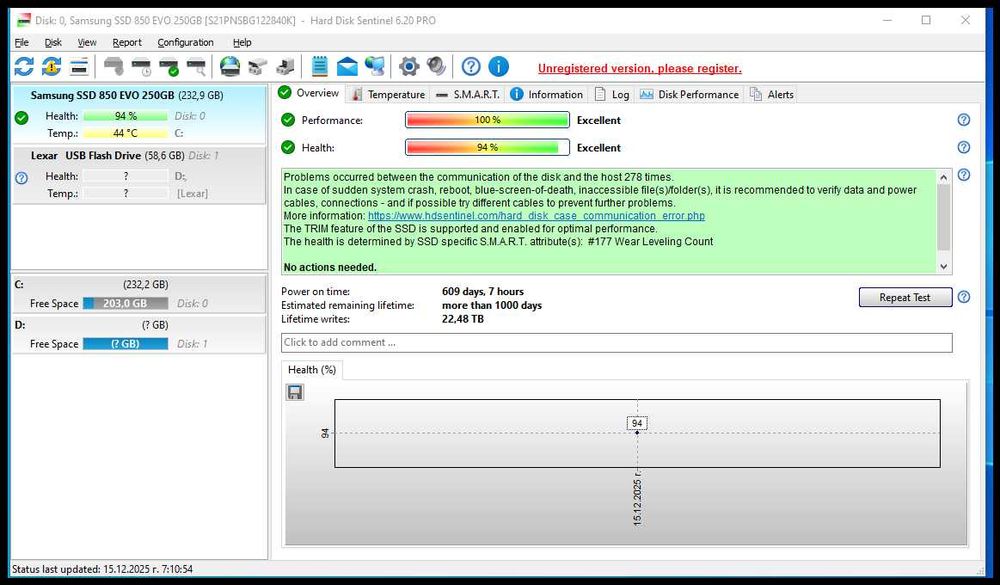1000x585 pixels.
Task: Click the Refresh disk status toolbar icon
Action: pos(24,66)
